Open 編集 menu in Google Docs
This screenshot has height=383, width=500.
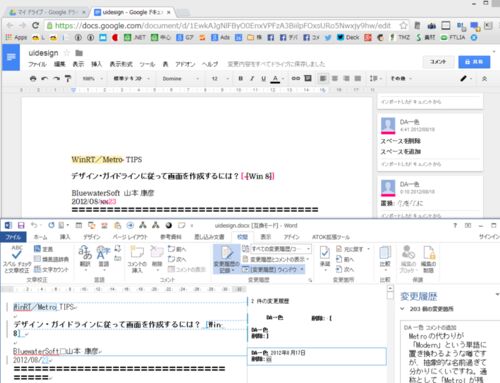(59, 64)
